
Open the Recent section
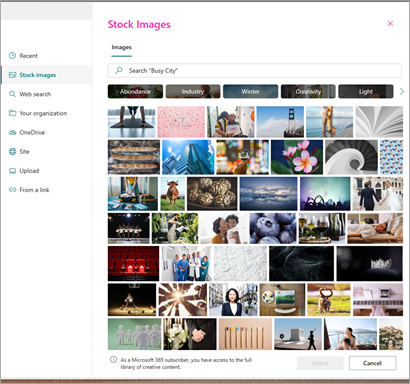(x=46, y=56)
